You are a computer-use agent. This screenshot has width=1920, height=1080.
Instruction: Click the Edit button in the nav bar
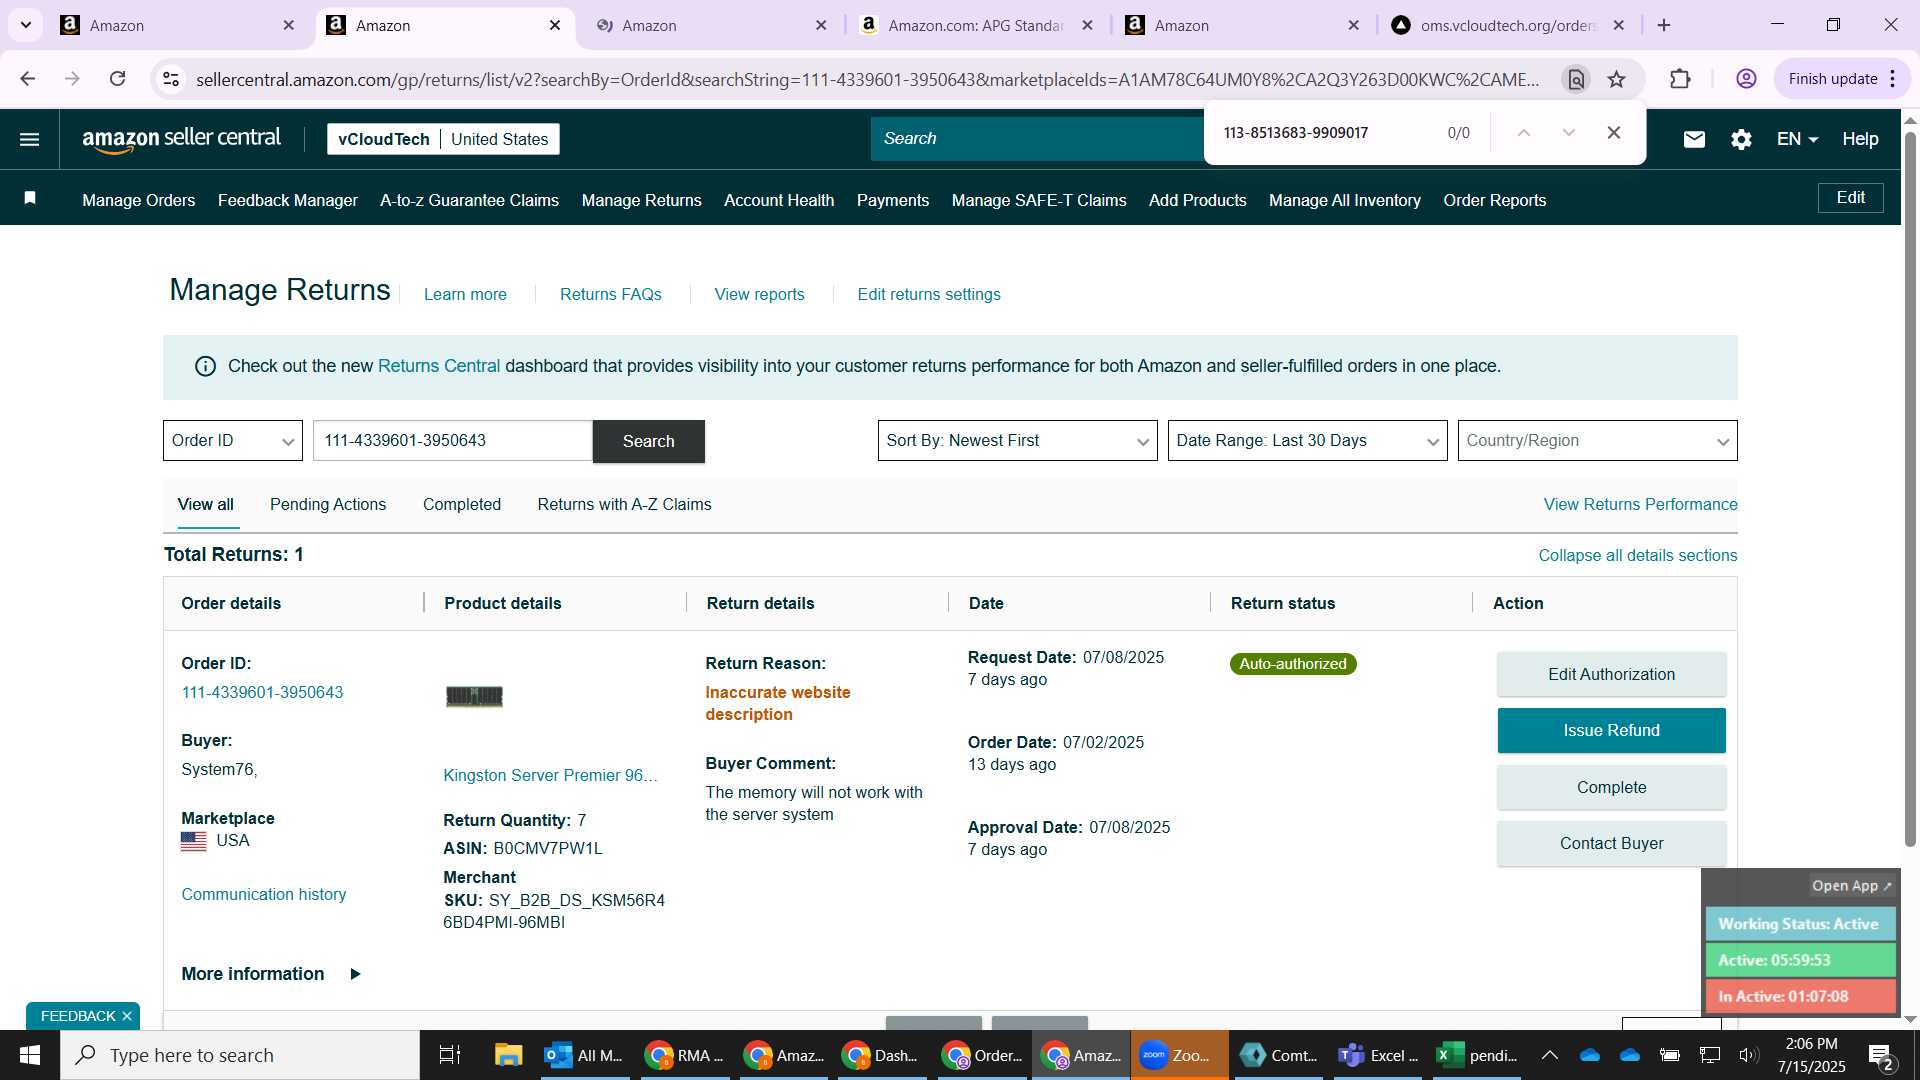[1850, 198]
